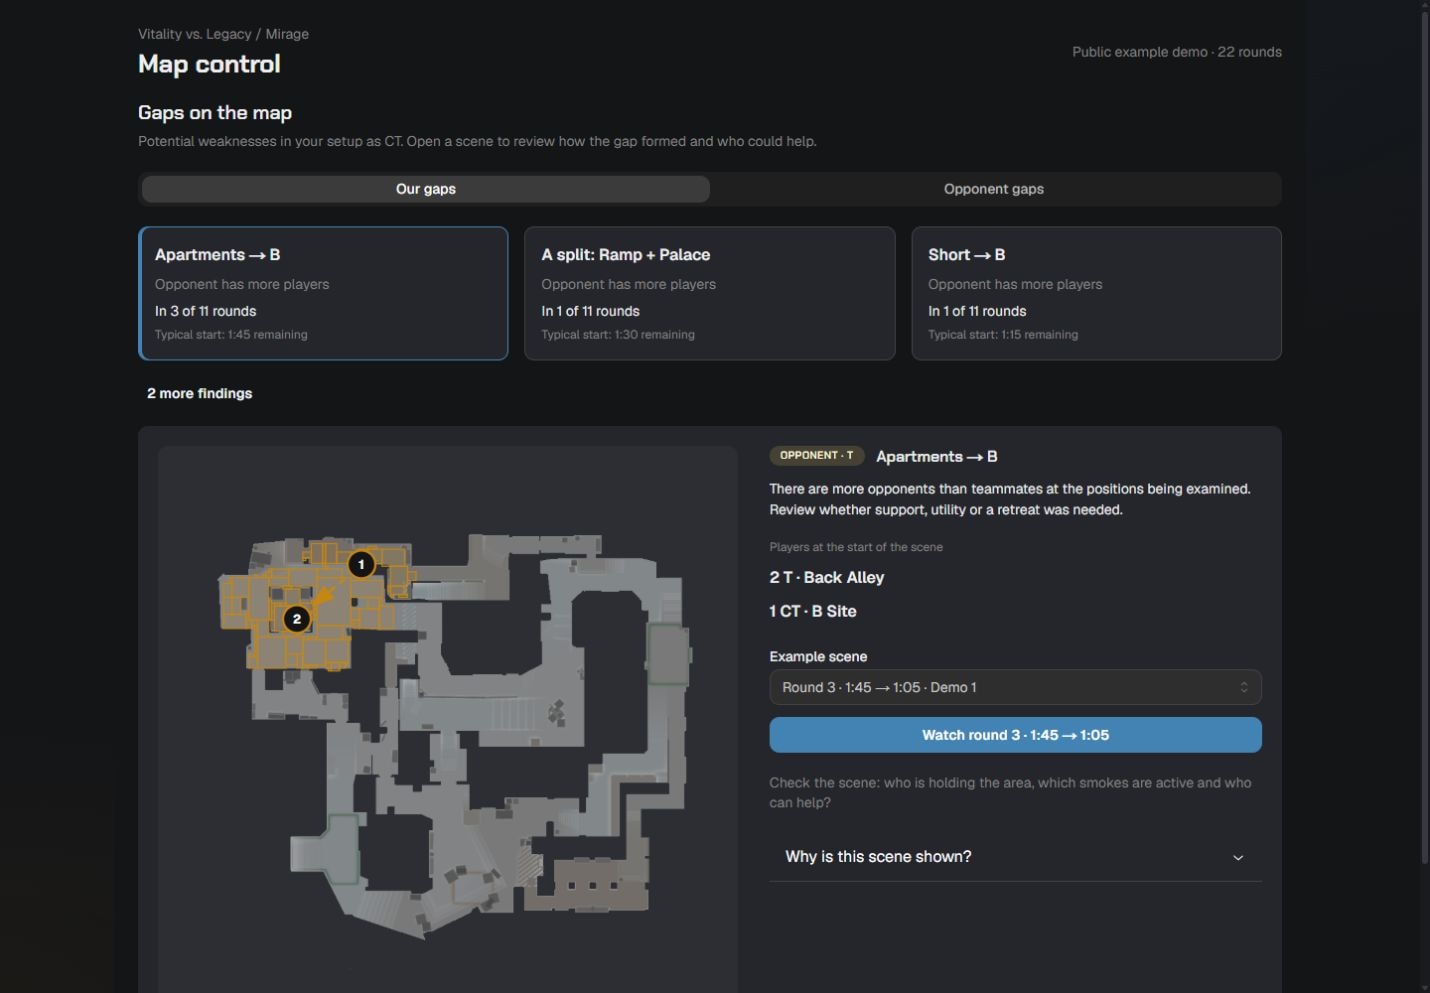Expand 2 more findings
1430x993 pixels.
point(200,393)
